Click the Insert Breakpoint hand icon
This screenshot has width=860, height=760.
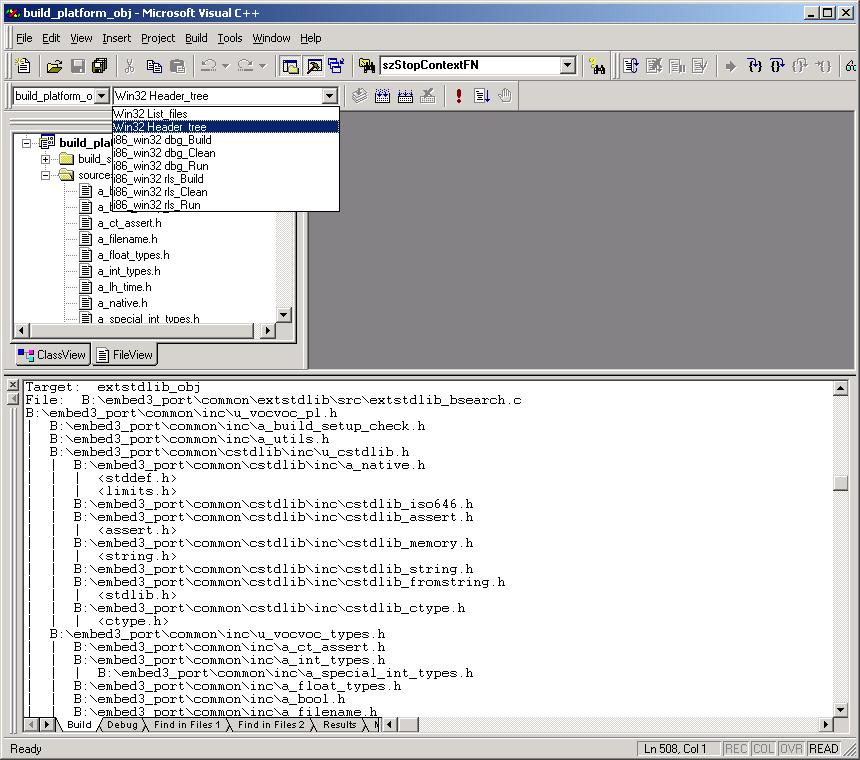pyautogui.click(x=505, y=96)
